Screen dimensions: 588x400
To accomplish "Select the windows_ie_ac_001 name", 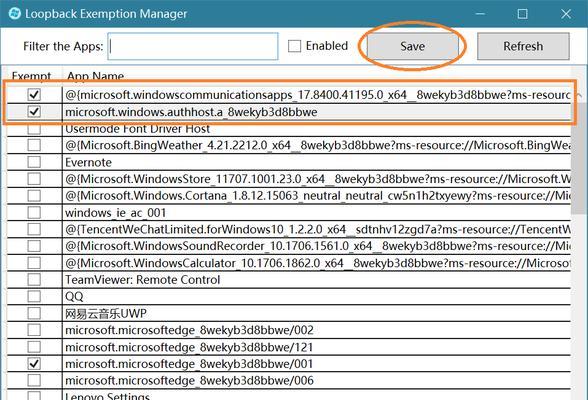I will pyautogui.click(x=116, y=213).
